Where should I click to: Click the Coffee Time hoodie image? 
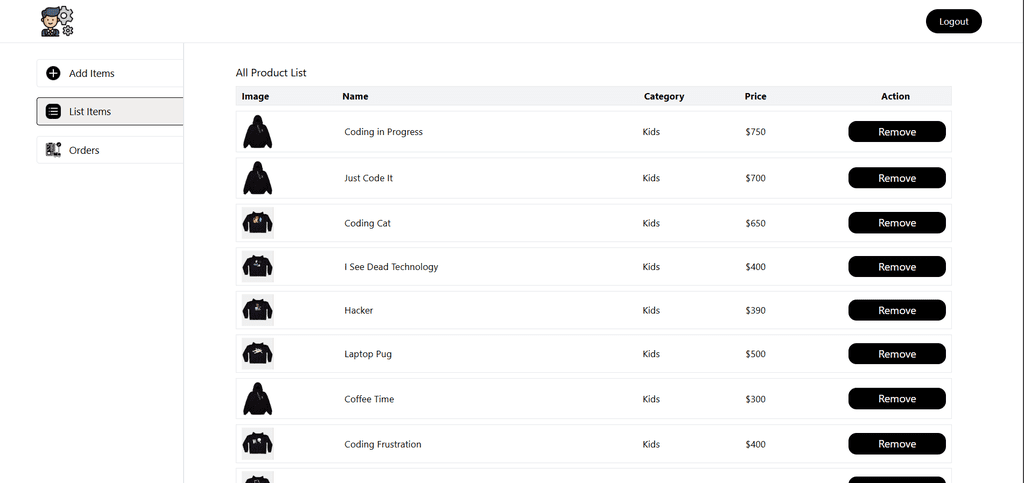pyautogui.click(x=258, y=399)
